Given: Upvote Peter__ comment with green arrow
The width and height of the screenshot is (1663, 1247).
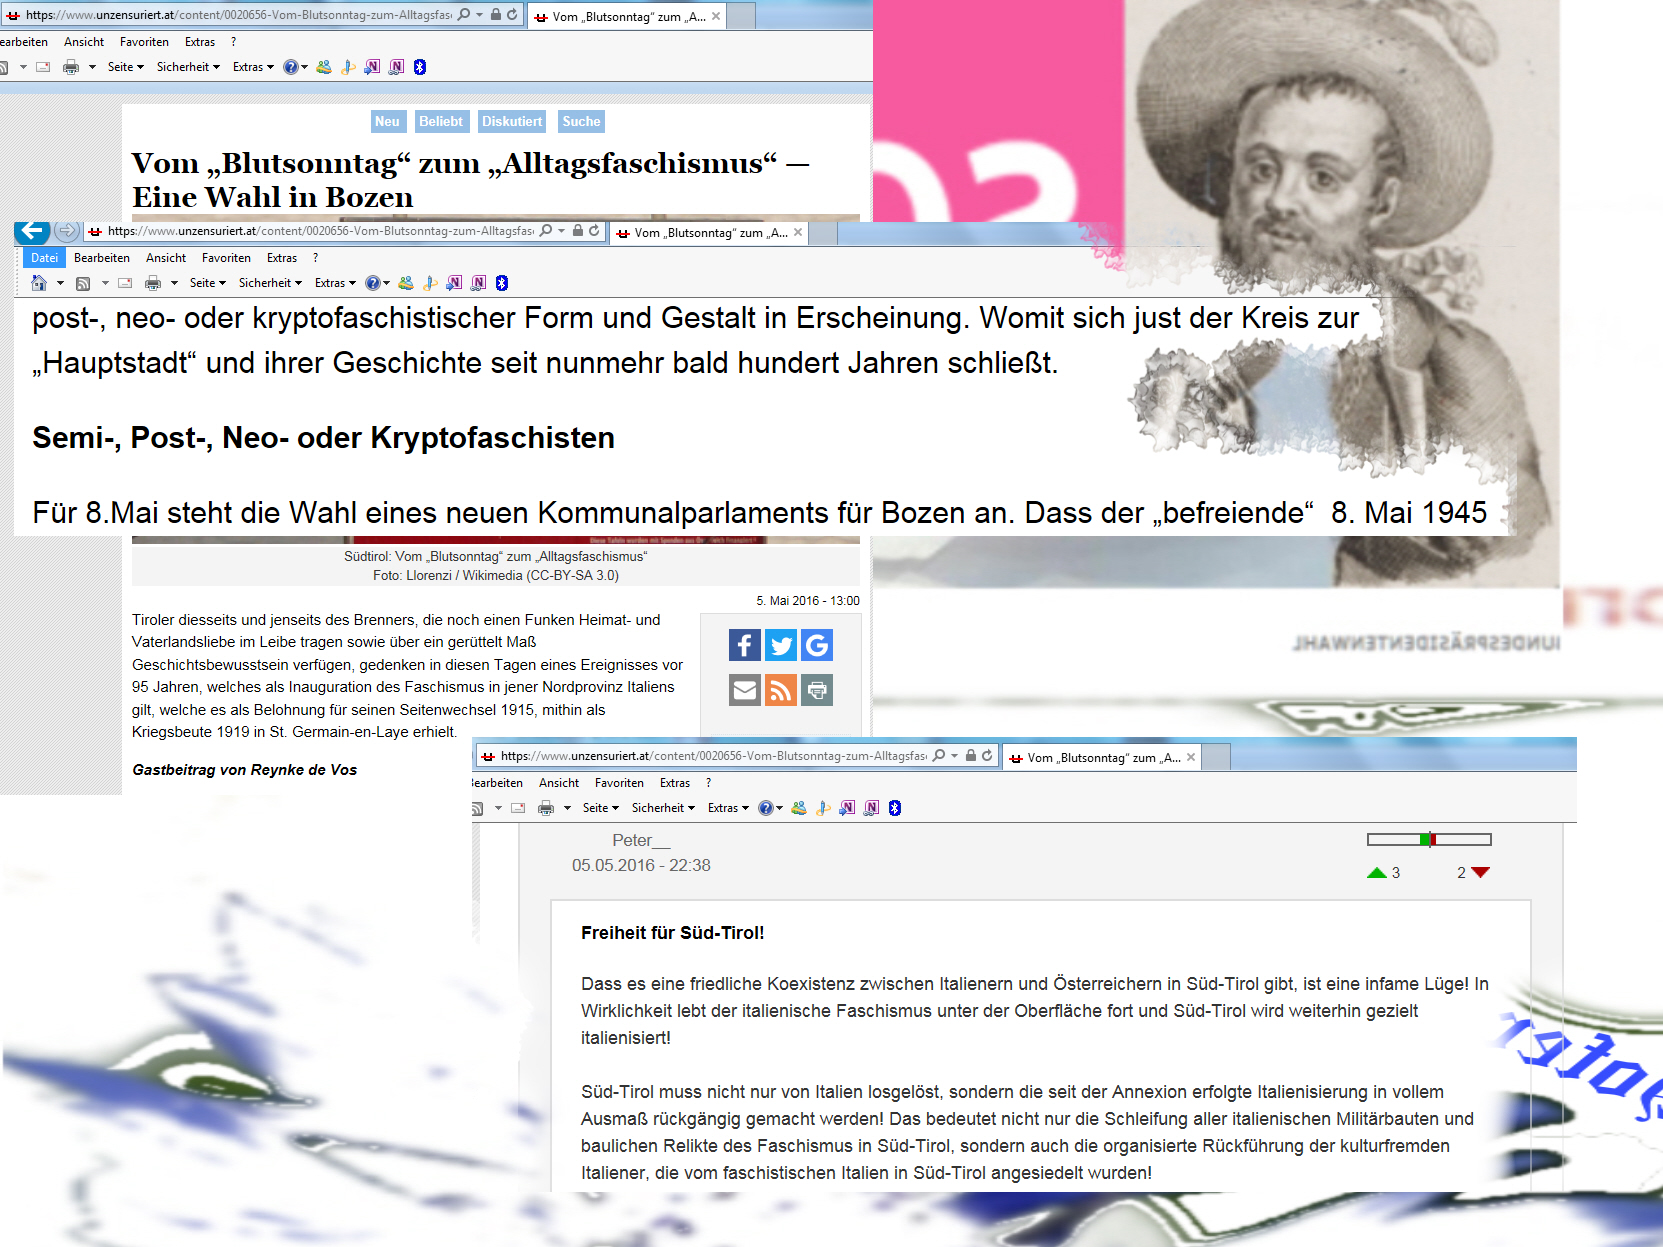Looking at the screenshot, I should click(1377, 873).
